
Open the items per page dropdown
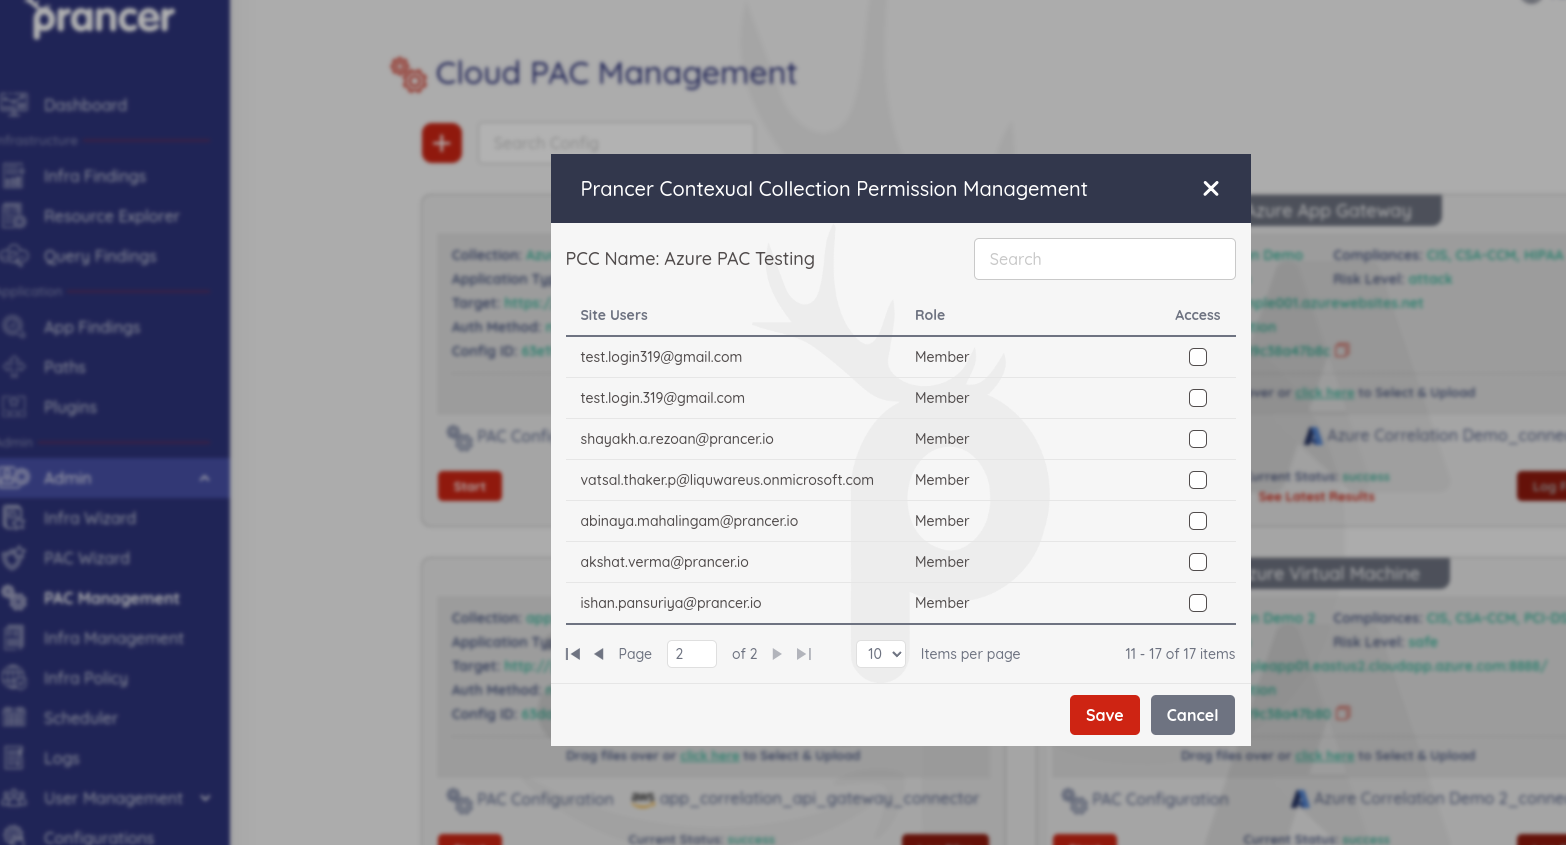coord(881,654)
